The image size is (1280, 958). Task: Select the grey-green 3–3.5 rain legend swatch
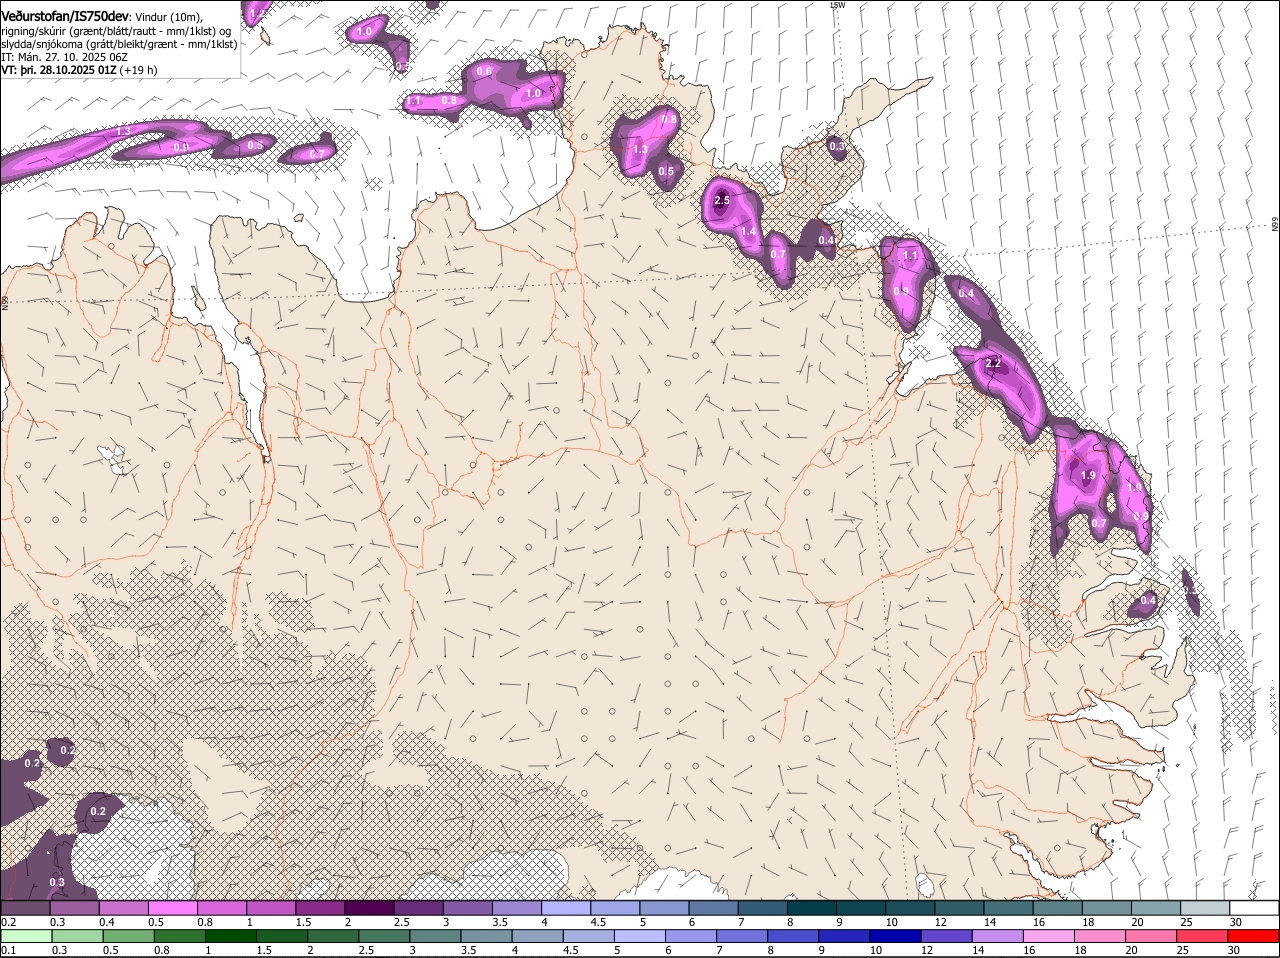point(435,937)
